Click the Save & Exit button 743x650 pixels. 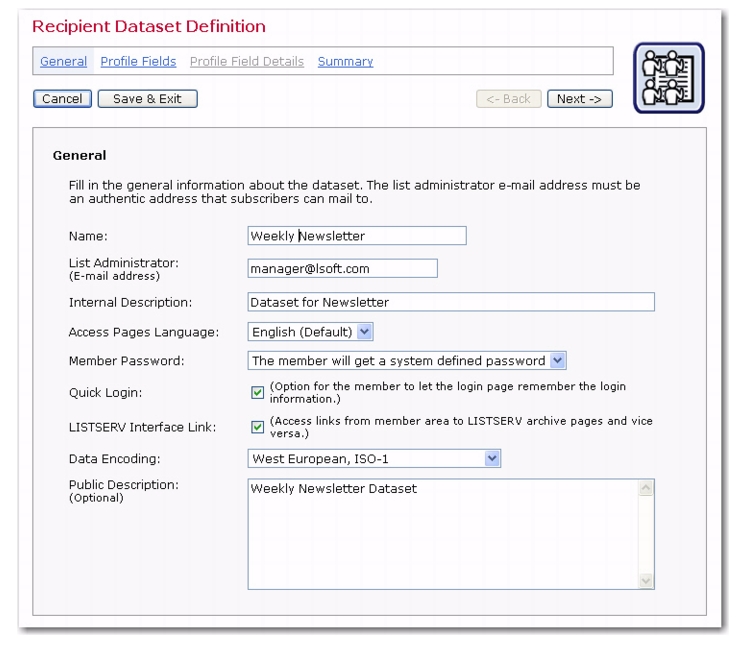147,99
